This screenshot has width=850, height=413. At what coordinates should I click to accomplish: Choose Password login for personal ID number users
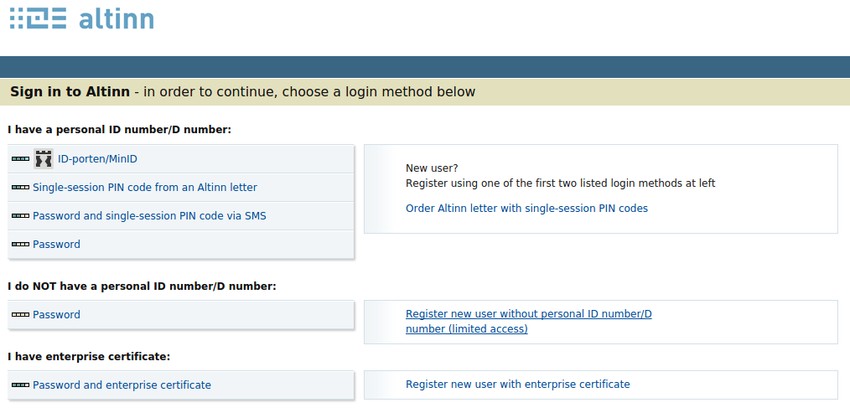tap(57, 244)
